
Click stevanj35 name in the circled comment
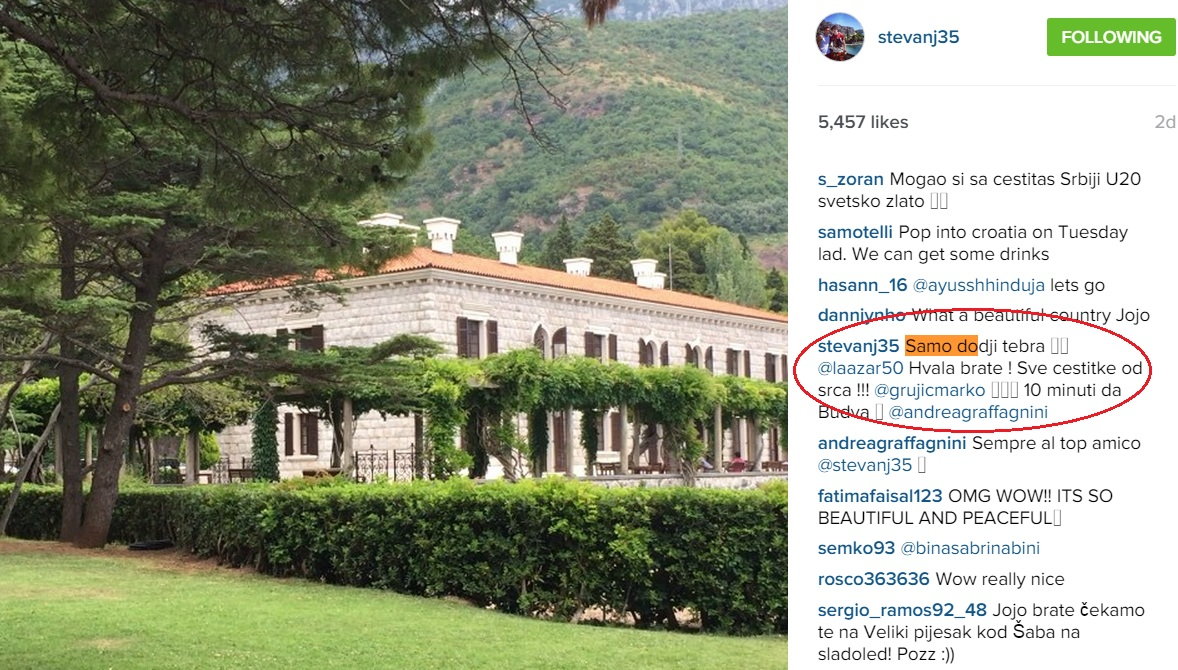858,346
